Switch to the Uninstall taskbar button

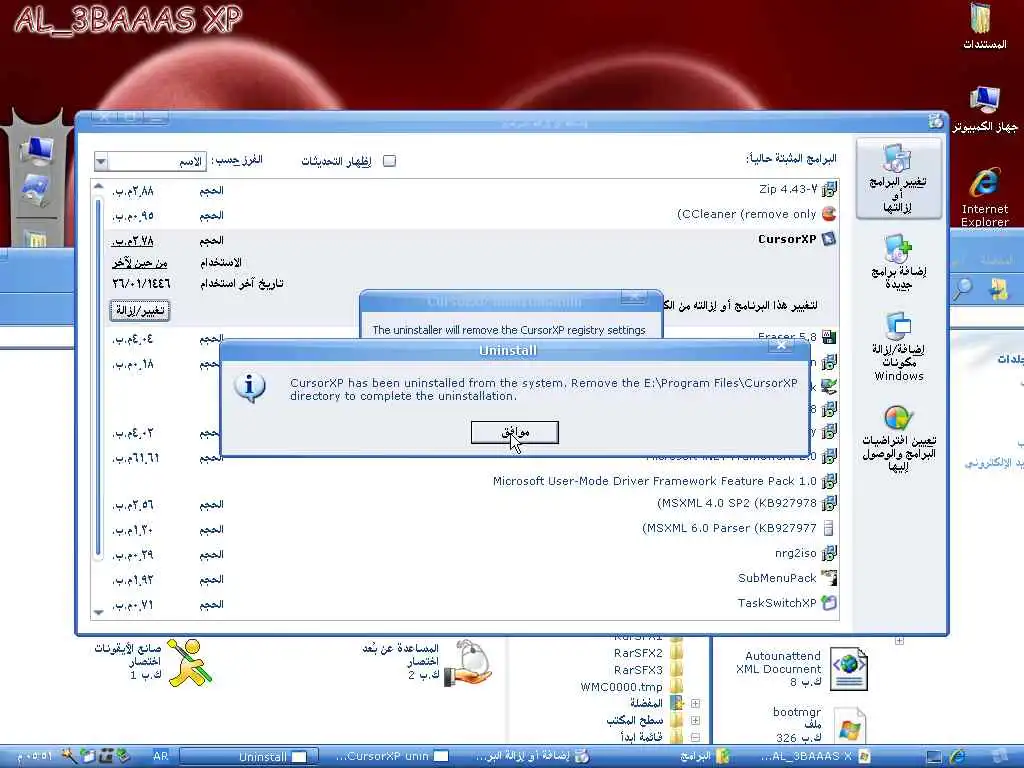point(249,756)
